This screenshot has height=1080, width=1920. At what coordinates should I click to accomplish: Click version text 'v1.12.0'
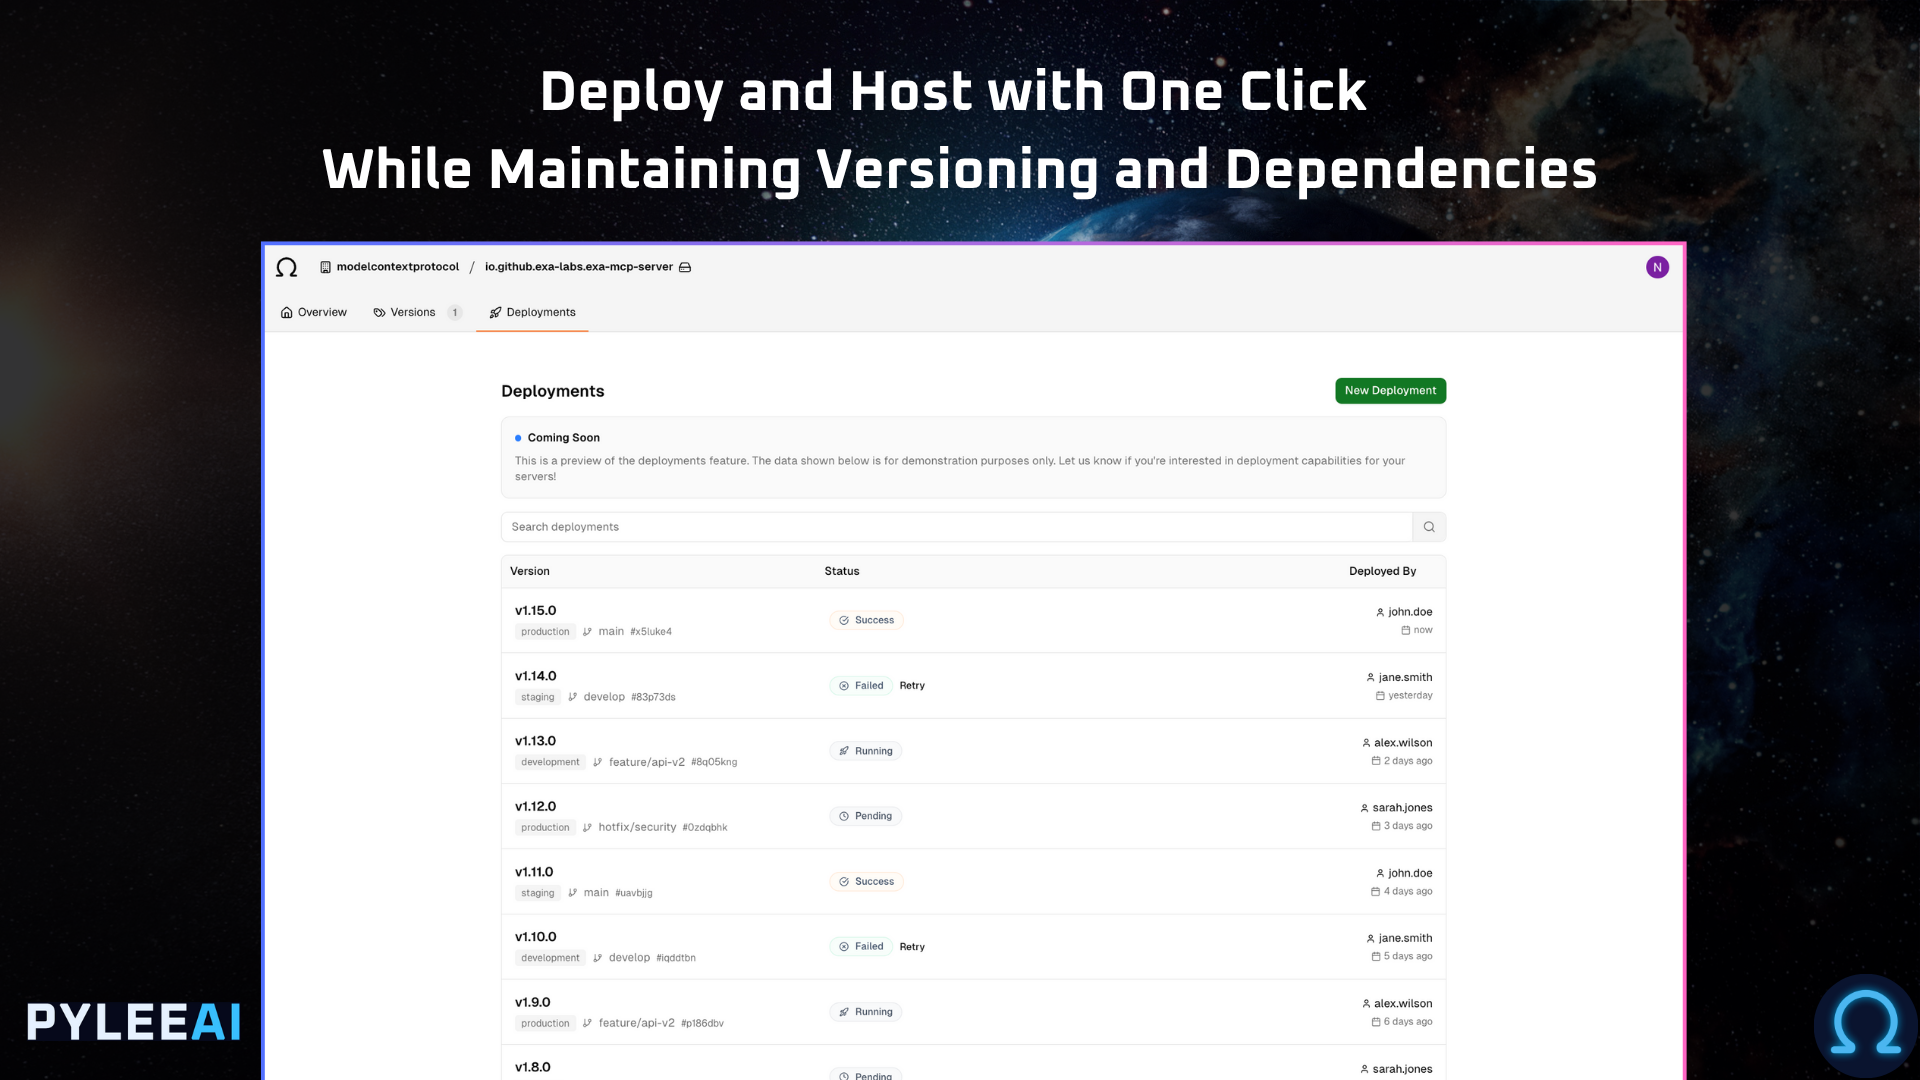(x=535, y=807)
